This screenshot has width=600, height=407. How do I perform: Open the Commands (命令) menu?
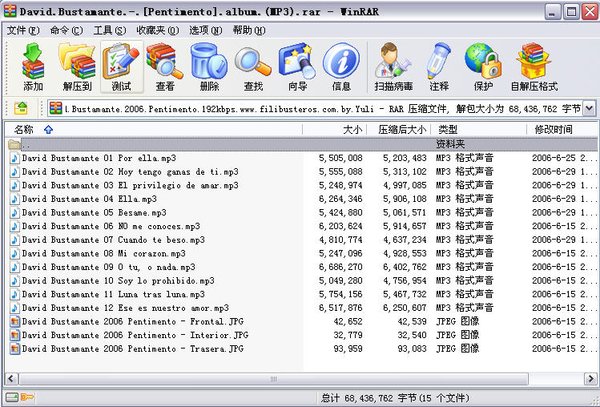point(66,30)
